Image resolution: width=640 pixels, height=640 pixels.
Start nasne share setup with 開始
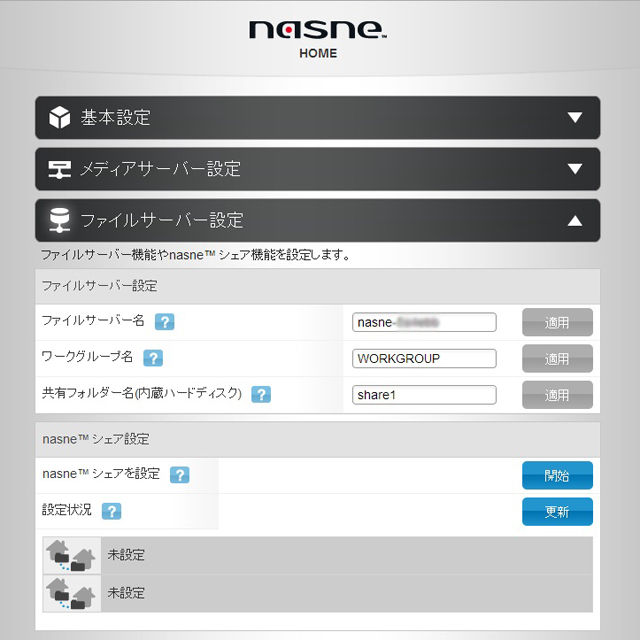557,475
